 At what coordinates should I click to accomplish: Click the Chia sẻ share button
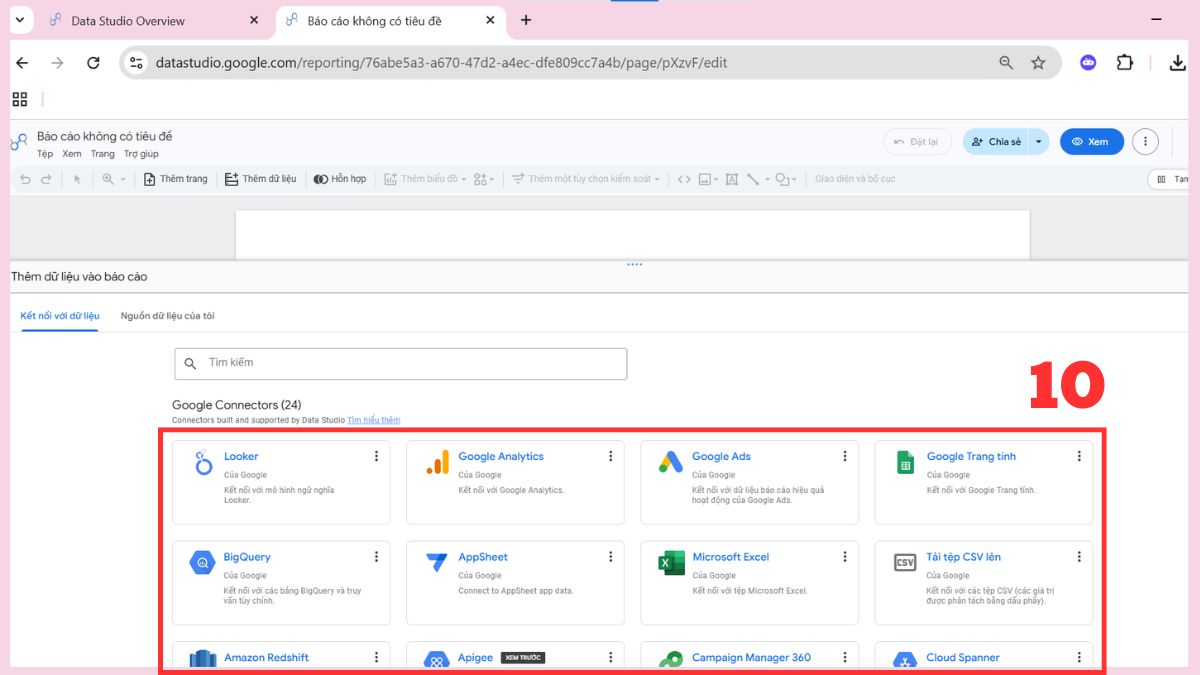pos(996,142)
